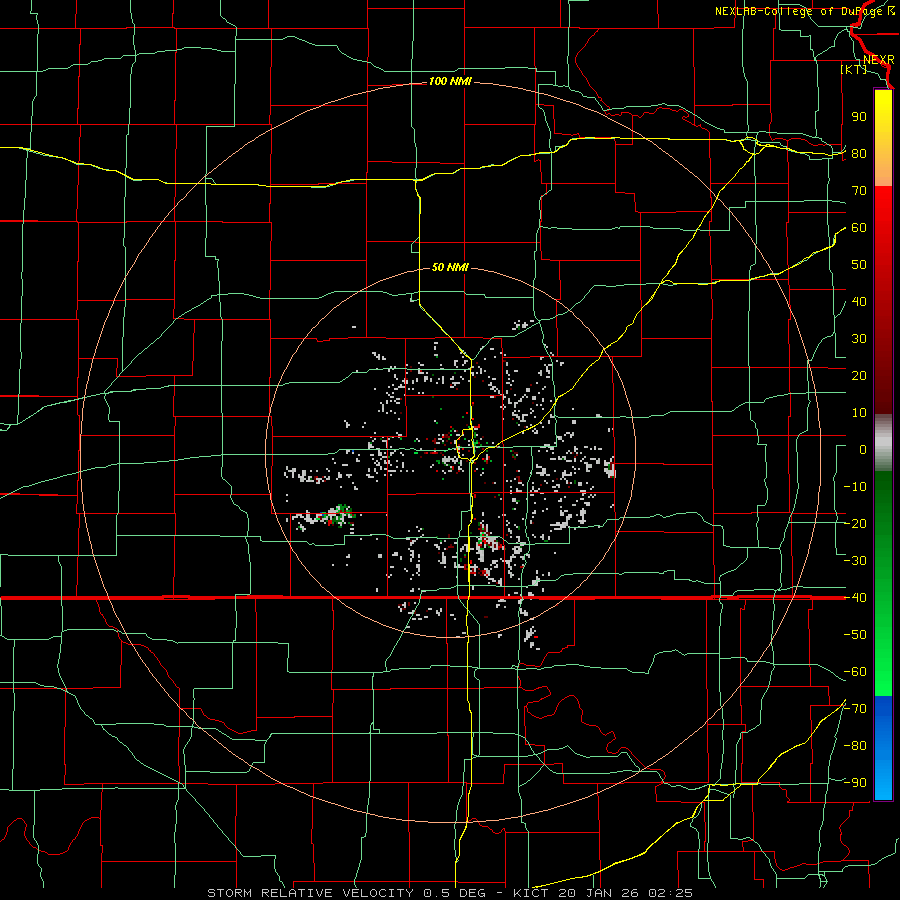Select the 100 NMI range ring label
The height and width of the screenshot is (900, 900).
coord(450,82)
